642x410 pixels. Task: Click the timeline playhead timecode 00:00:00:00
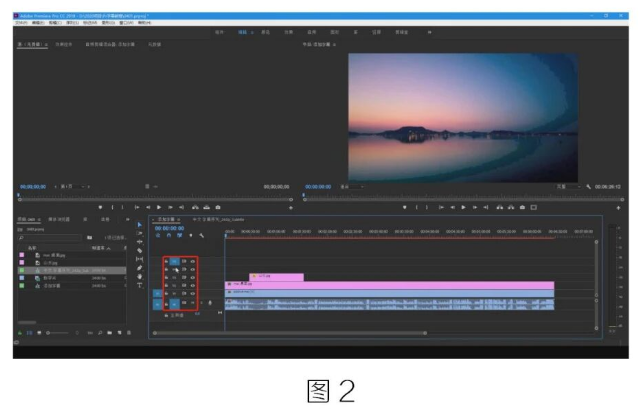(167, 227)
